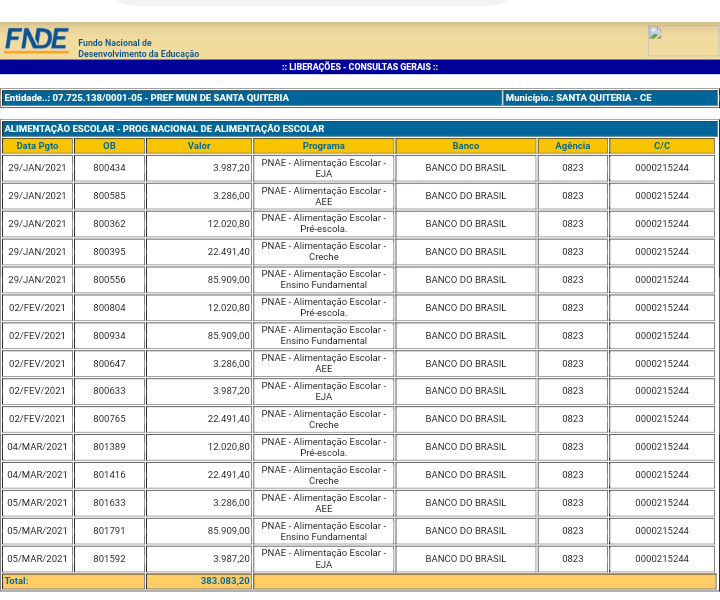Click the Fundo Nacional de Desenvolvimento text
Image resolution: width=720 pixels, height=600 pixels.
(x=138, y=49)
